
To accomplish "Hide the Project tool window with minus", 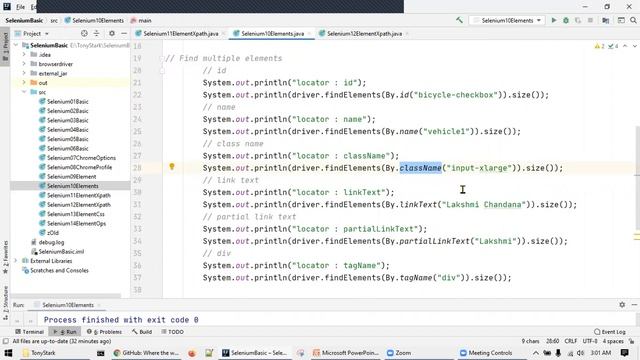I will coord(124,33).
